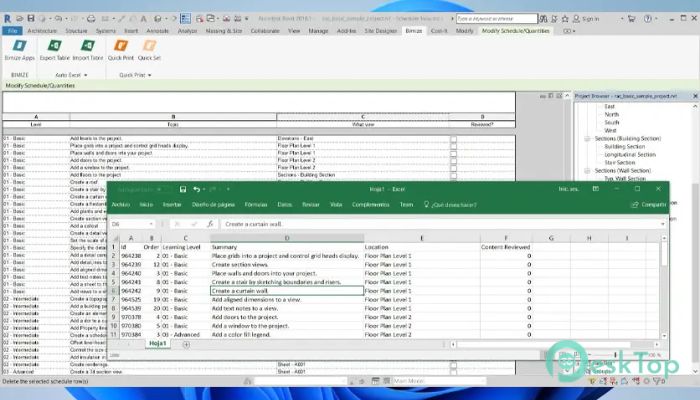700x400 pixels.
Task: Check Reviewed box for second Floor Plan Level 2 row
Action: point(454,168)
